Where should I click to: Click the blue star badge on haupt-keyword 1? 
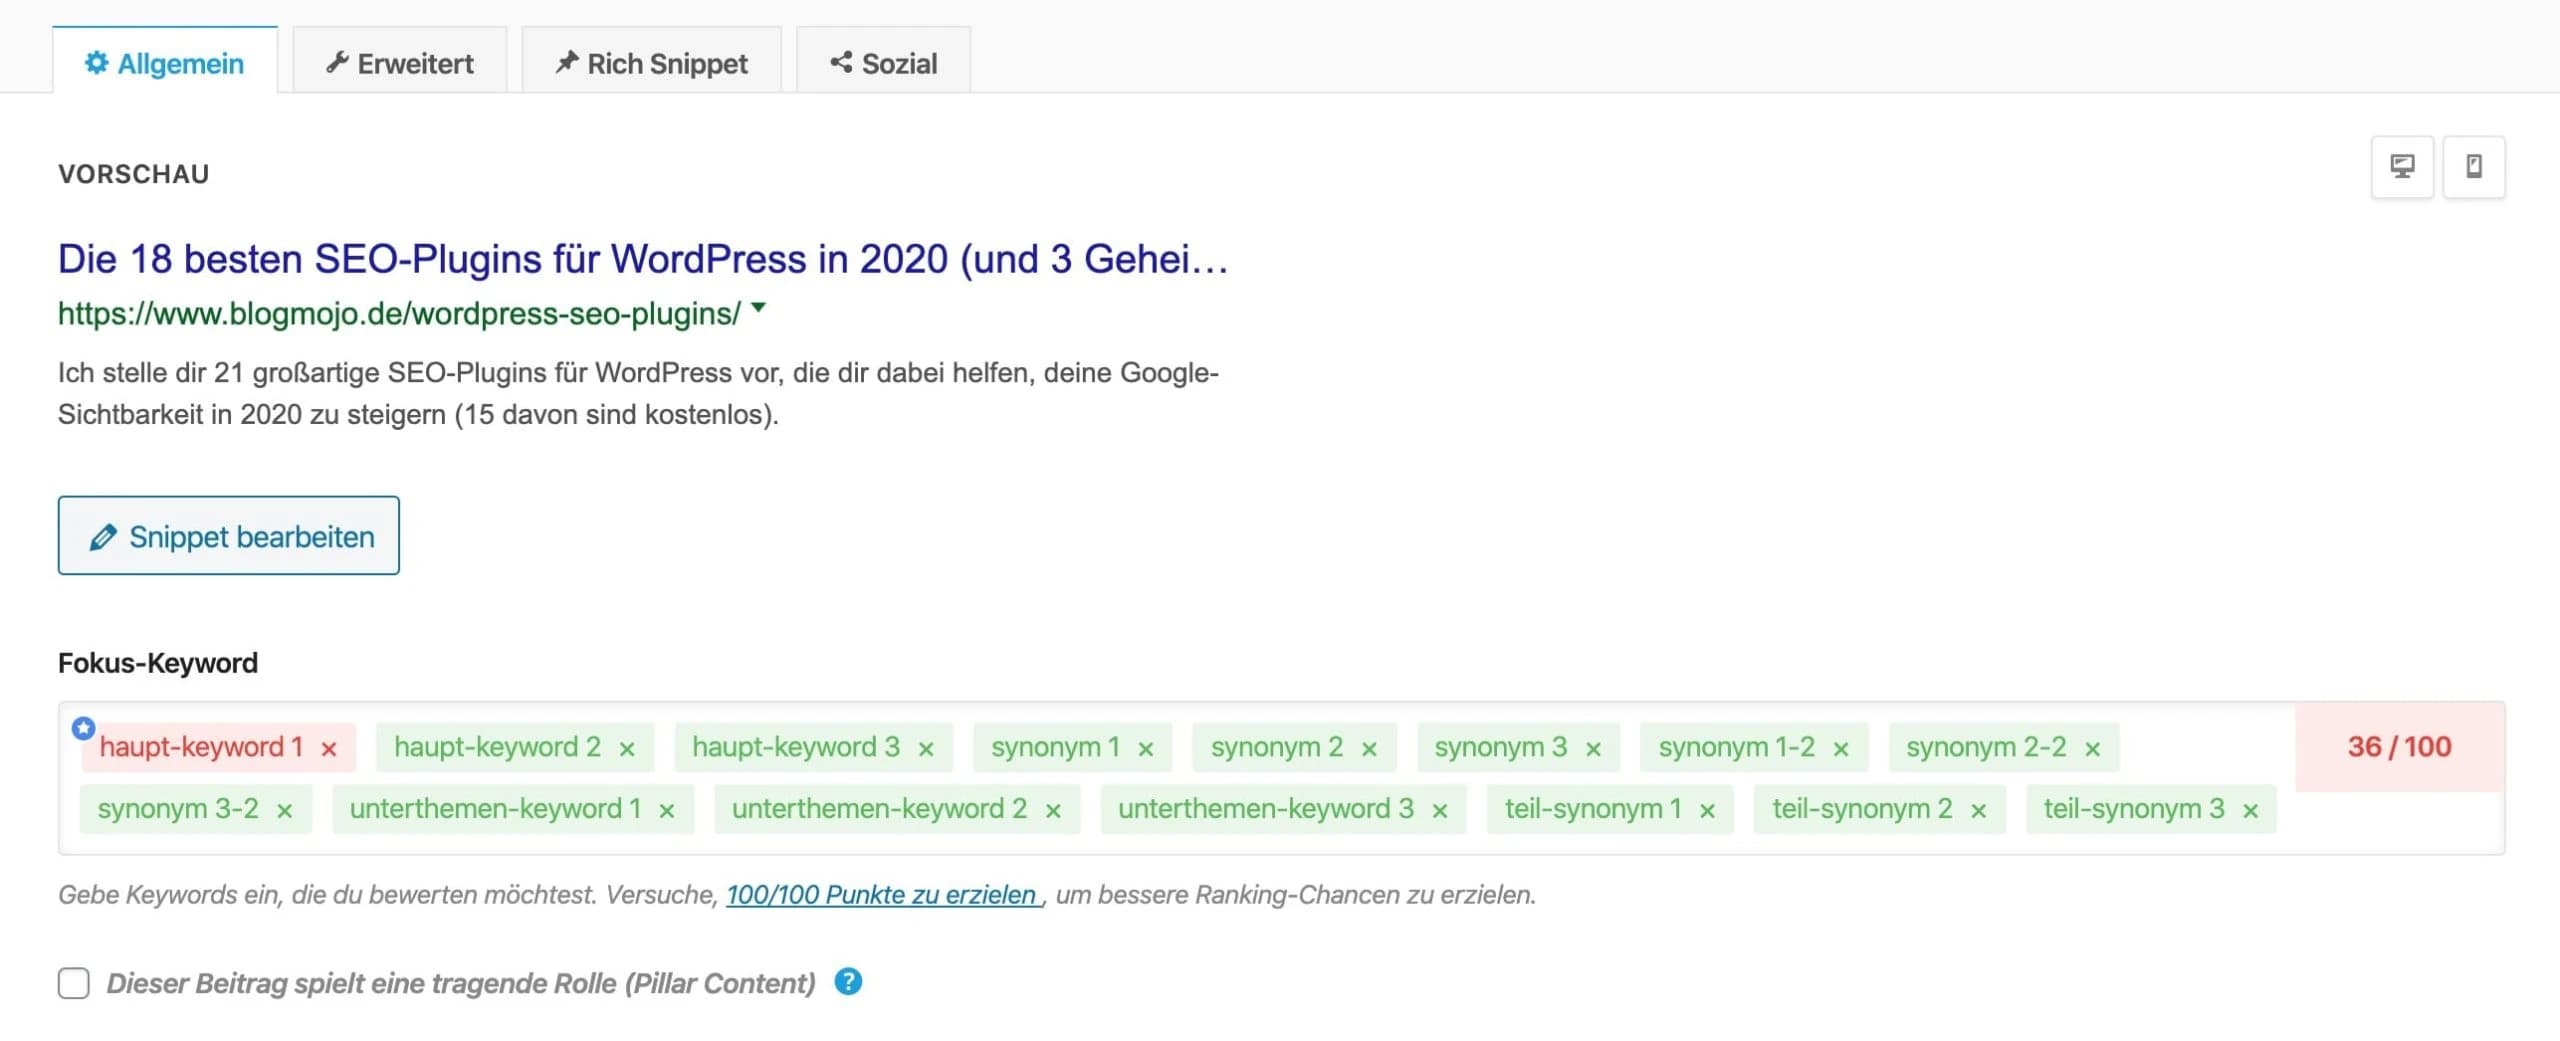[82, 728]
